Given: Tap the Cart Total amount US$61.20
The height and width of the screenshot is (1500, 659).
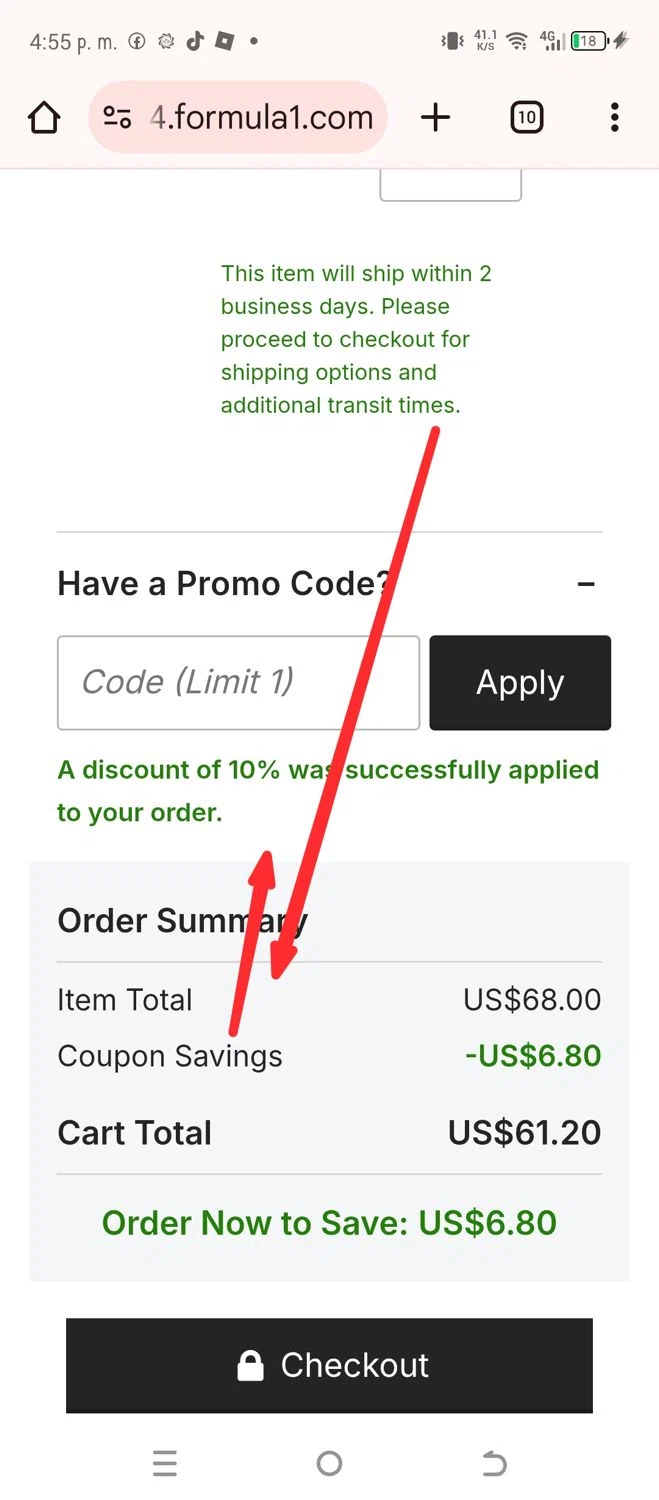Looking at the screenshot, I should [x=524, y=1133].
